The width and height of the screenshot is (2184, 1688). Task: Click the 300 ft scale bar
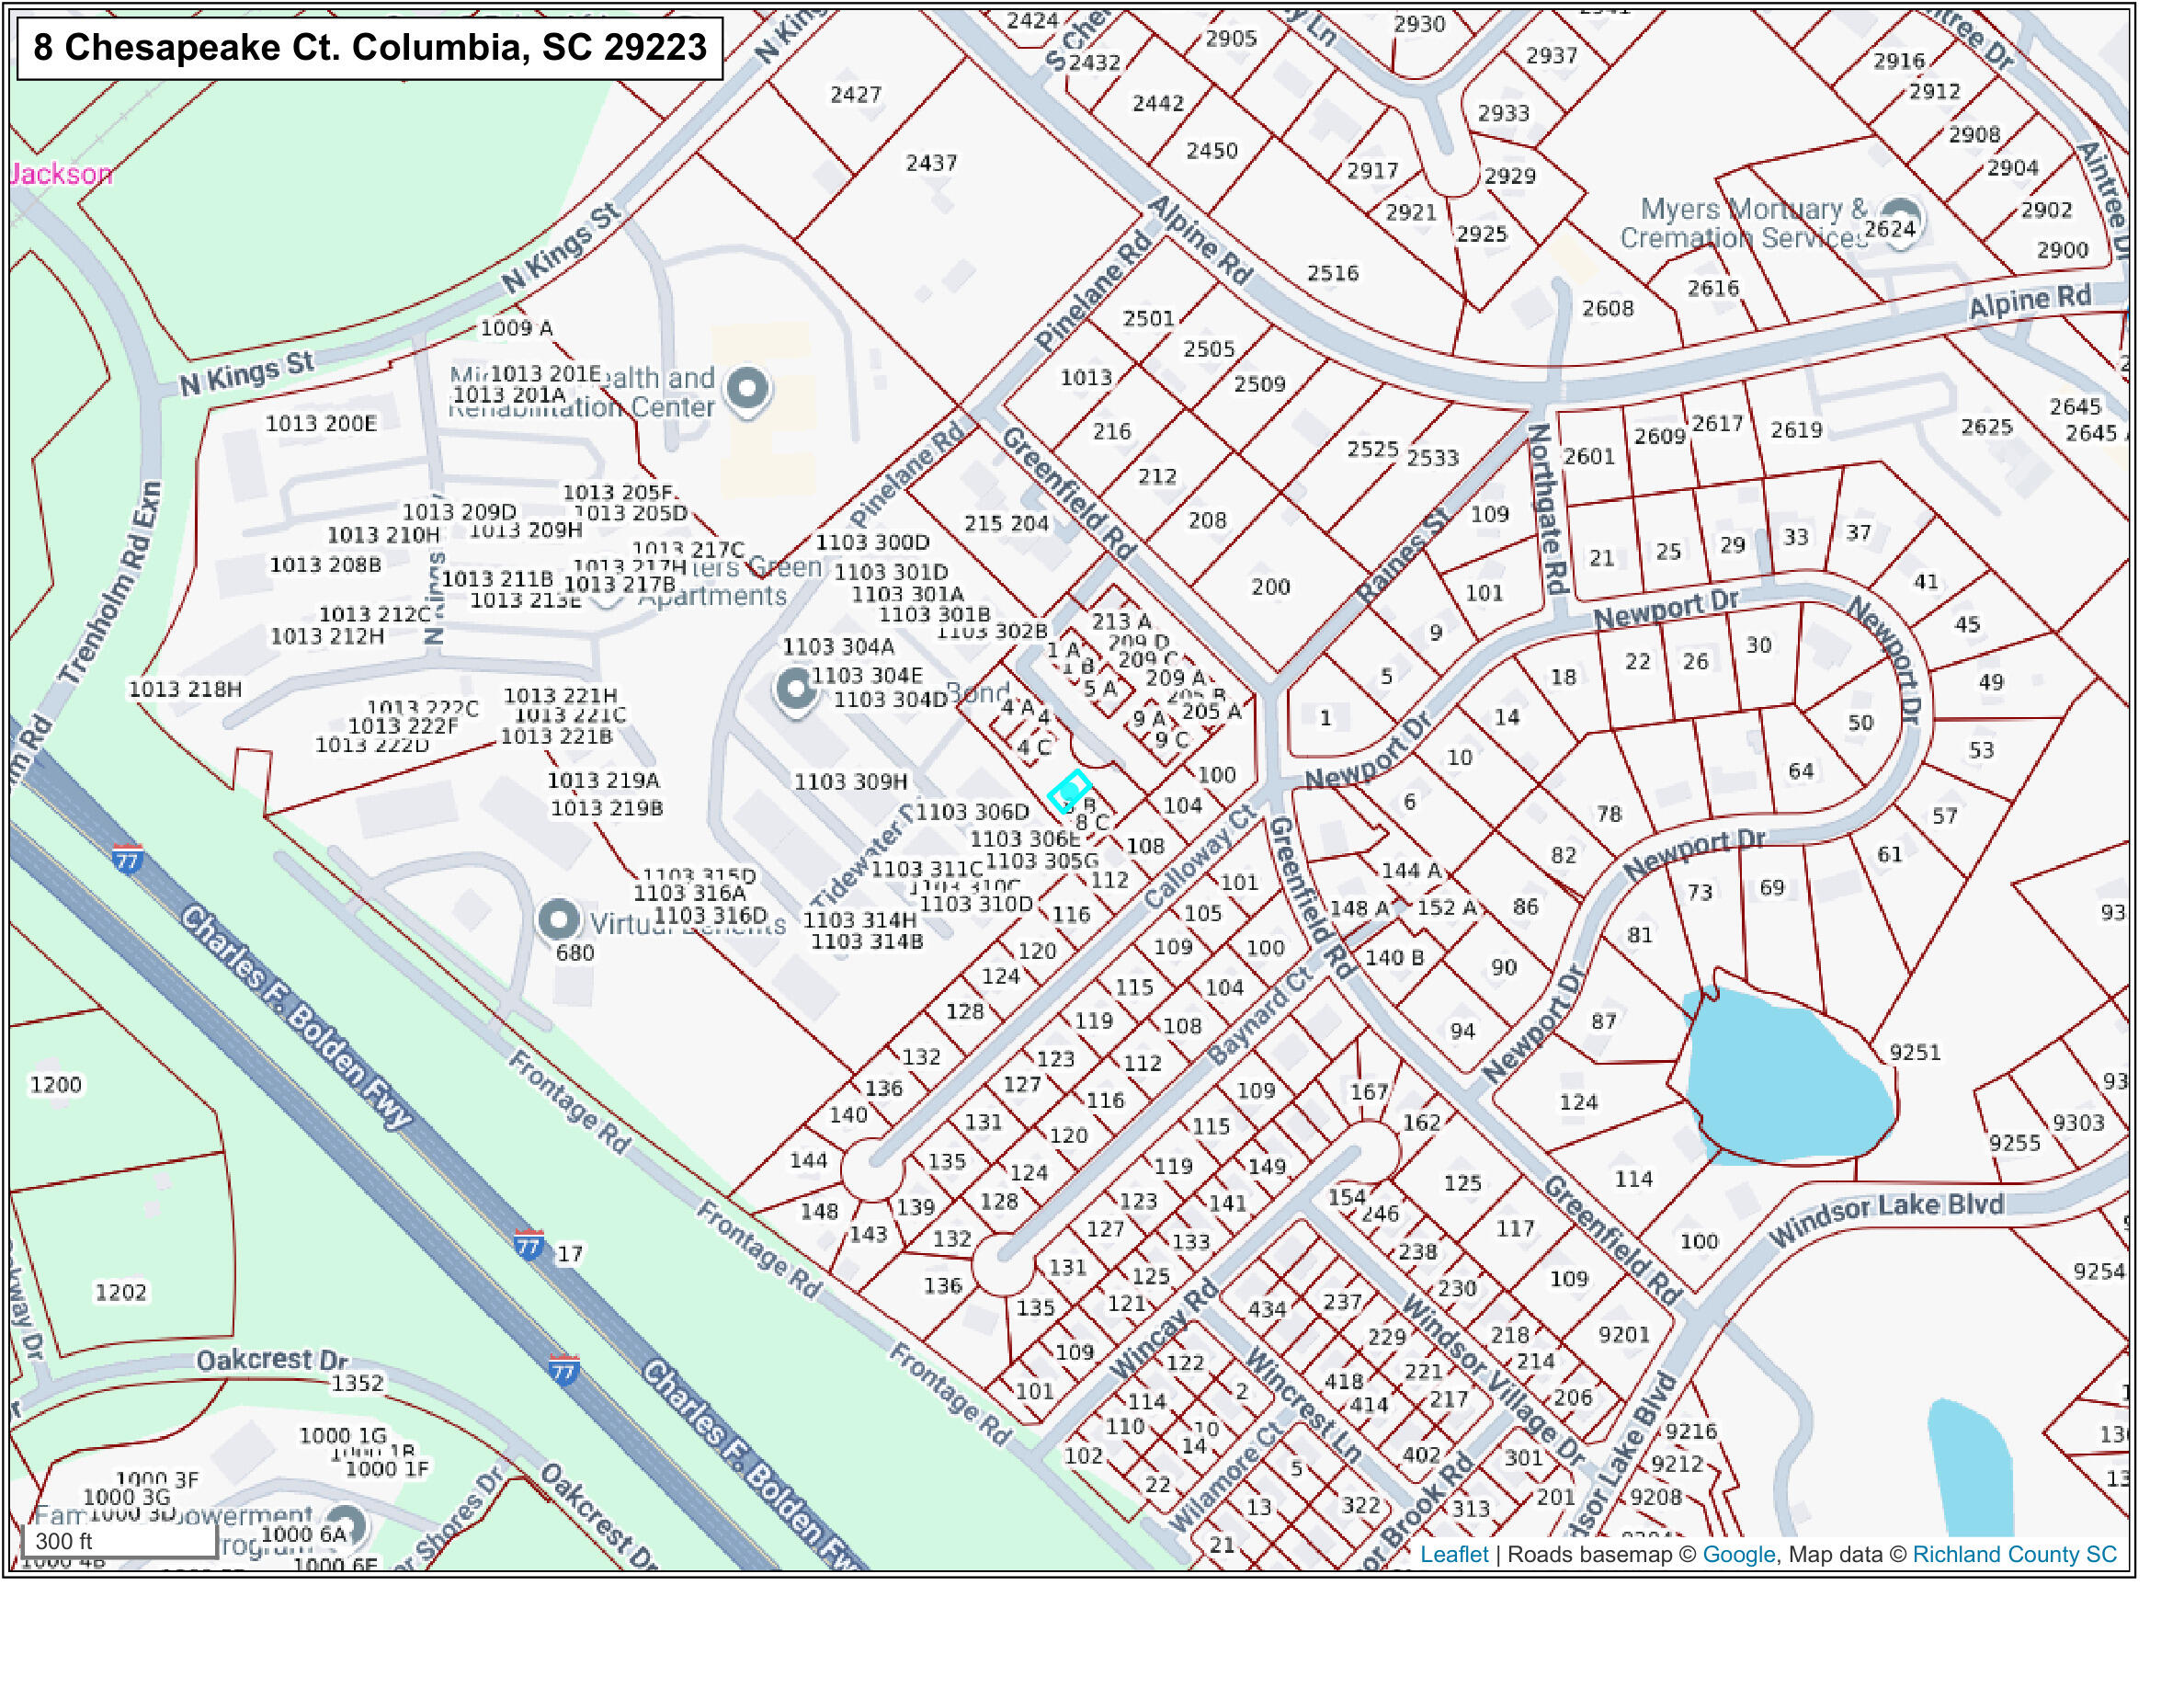(120, 1541)
